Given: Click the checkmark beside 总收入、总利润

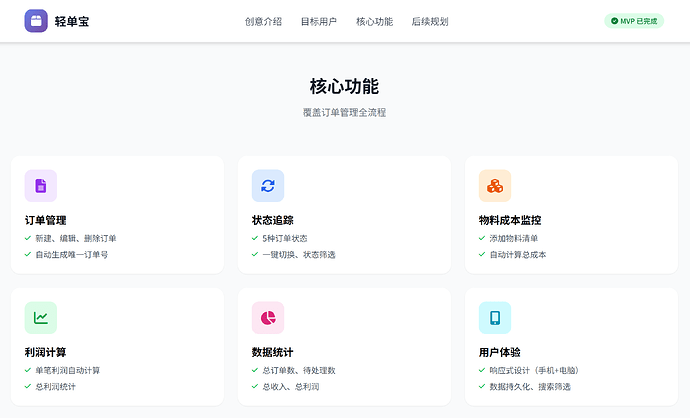Looking at the screenshot, I should click(255, 386).
